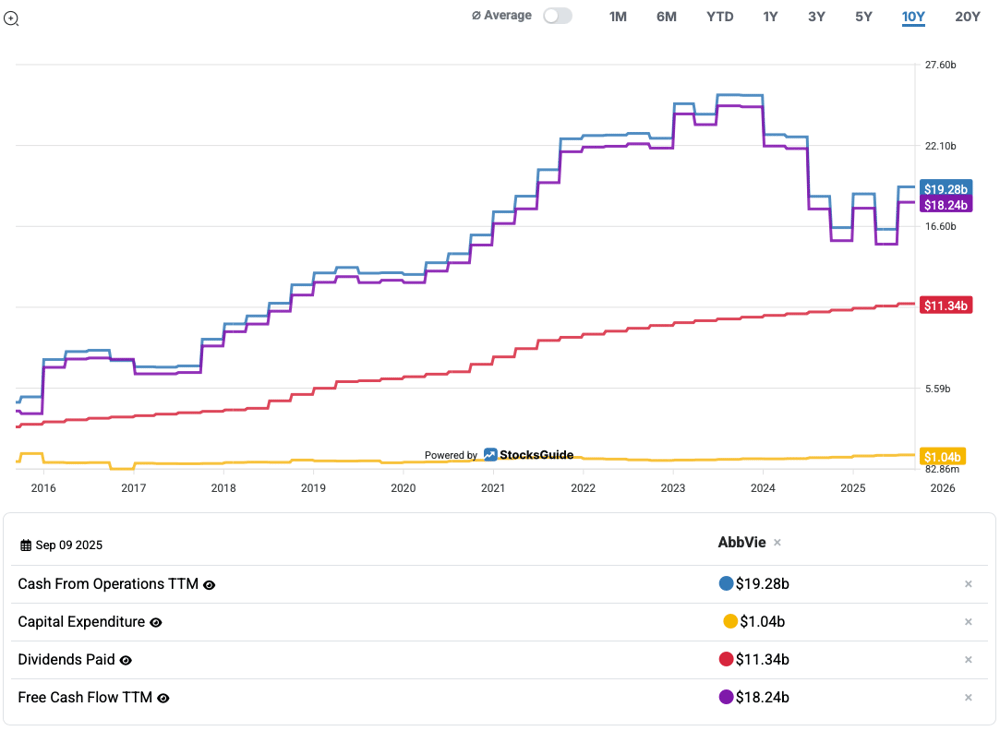Toggle visibility of Dividends Paid
The height and width of the screenshot is (731, 1000).
click(126, 660)
